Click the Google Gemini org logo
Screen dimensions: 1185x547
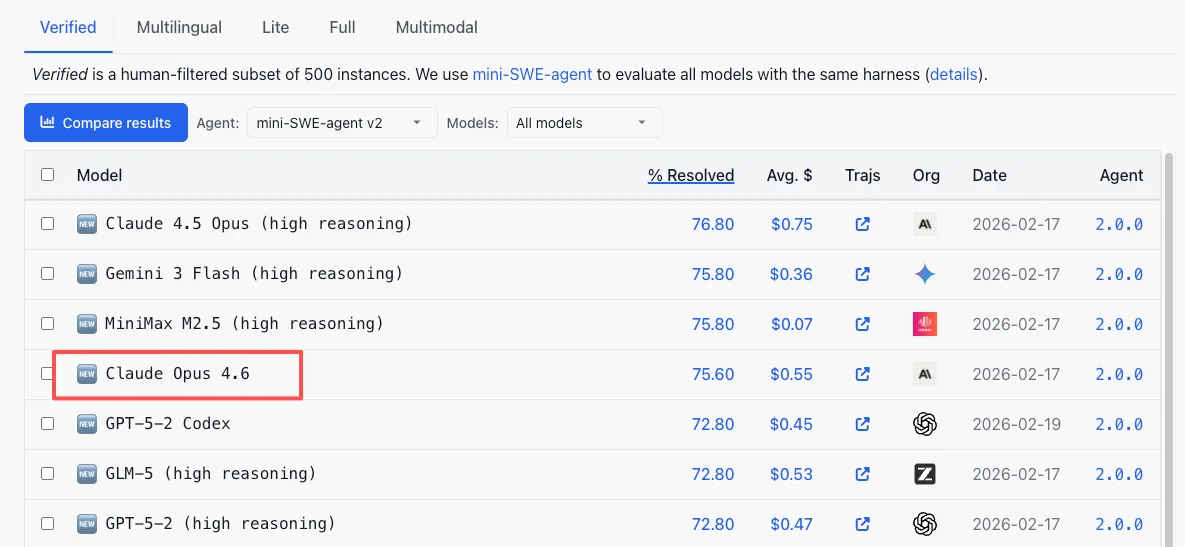[925, 274]
